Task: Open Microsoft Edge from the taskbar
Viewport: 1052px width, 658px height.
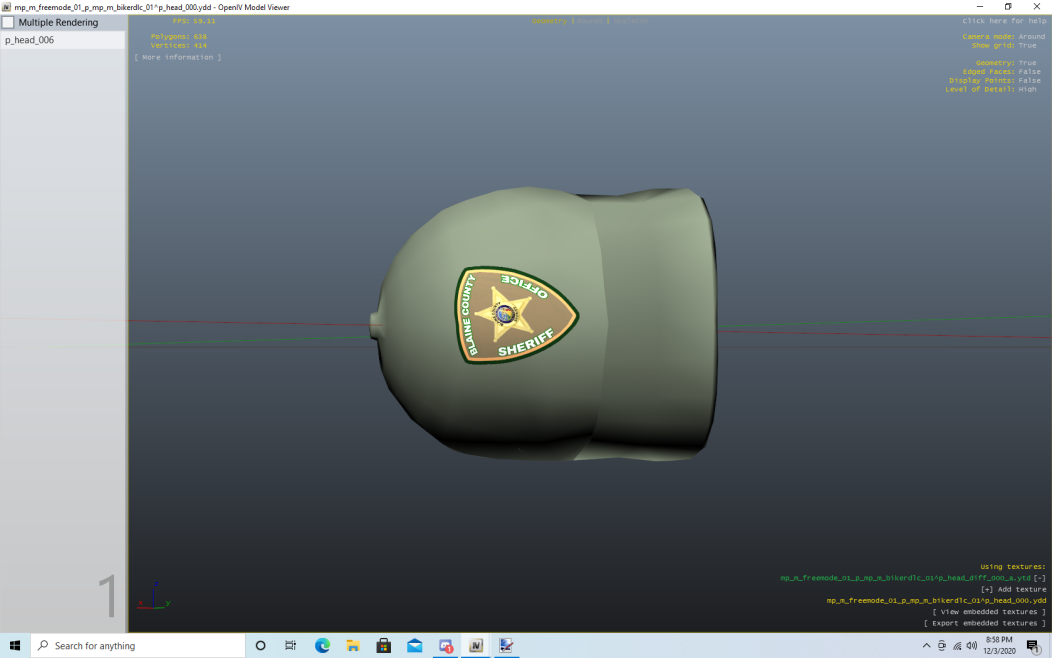Action: point(322,646)
